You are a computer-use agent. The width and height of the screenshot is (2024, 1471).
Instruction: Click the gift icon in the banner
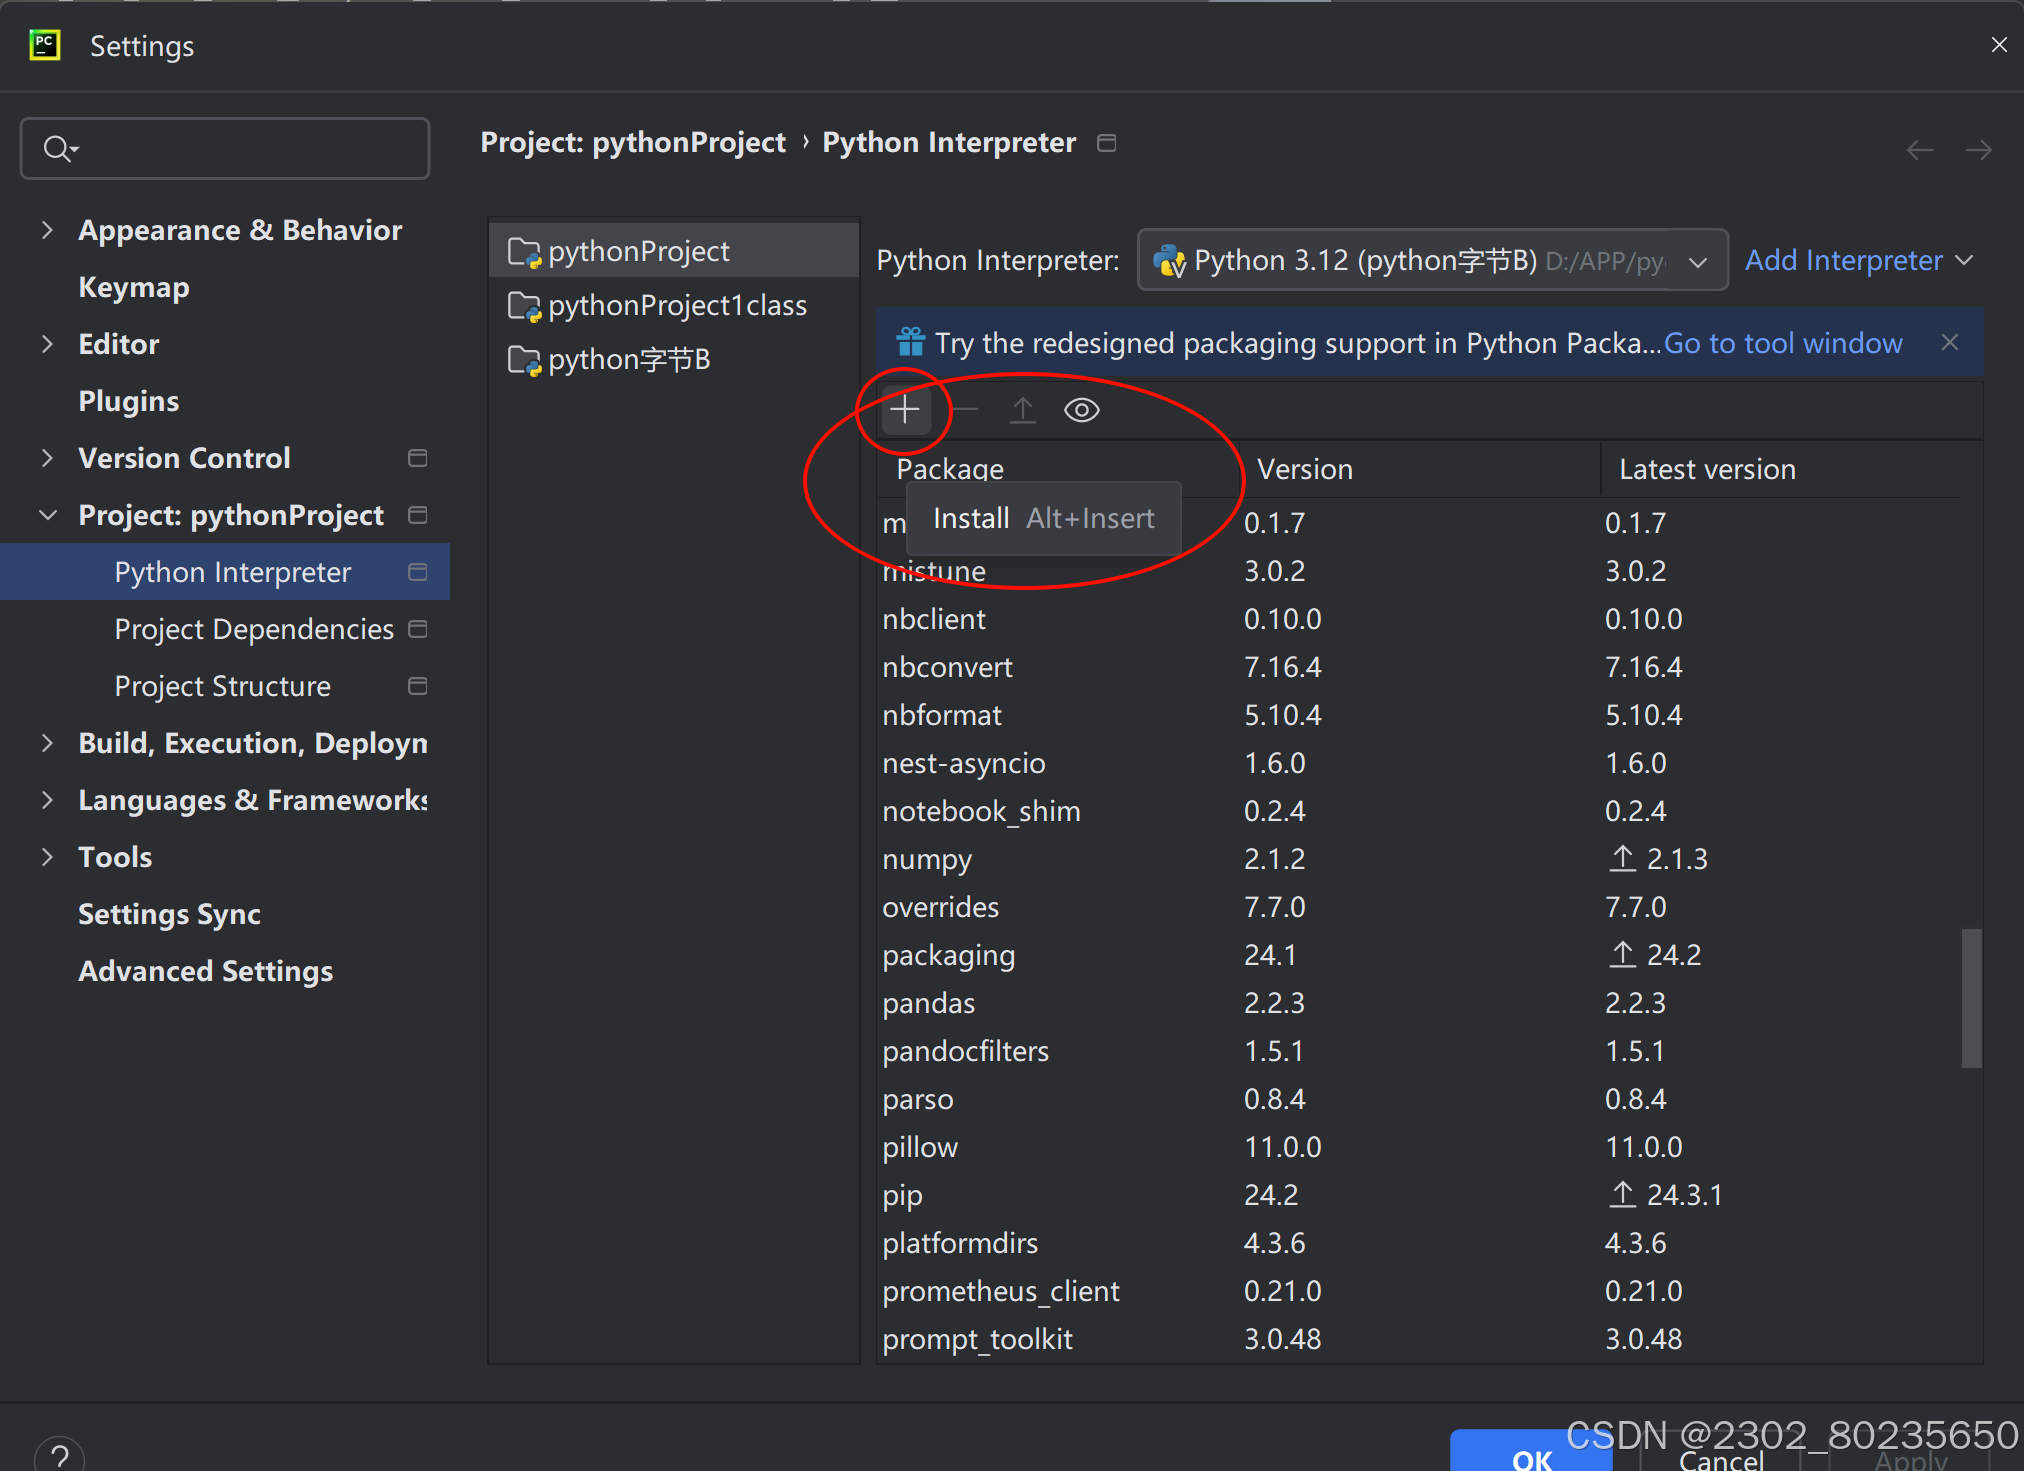click(x=910, y=343)
